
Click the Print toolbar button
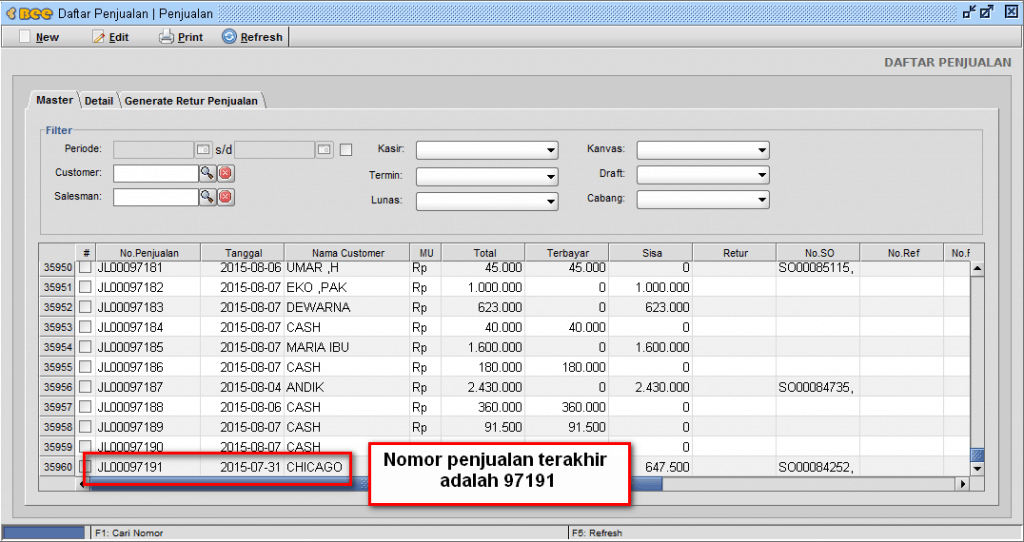pyautogui.click(x=182, y=37)
